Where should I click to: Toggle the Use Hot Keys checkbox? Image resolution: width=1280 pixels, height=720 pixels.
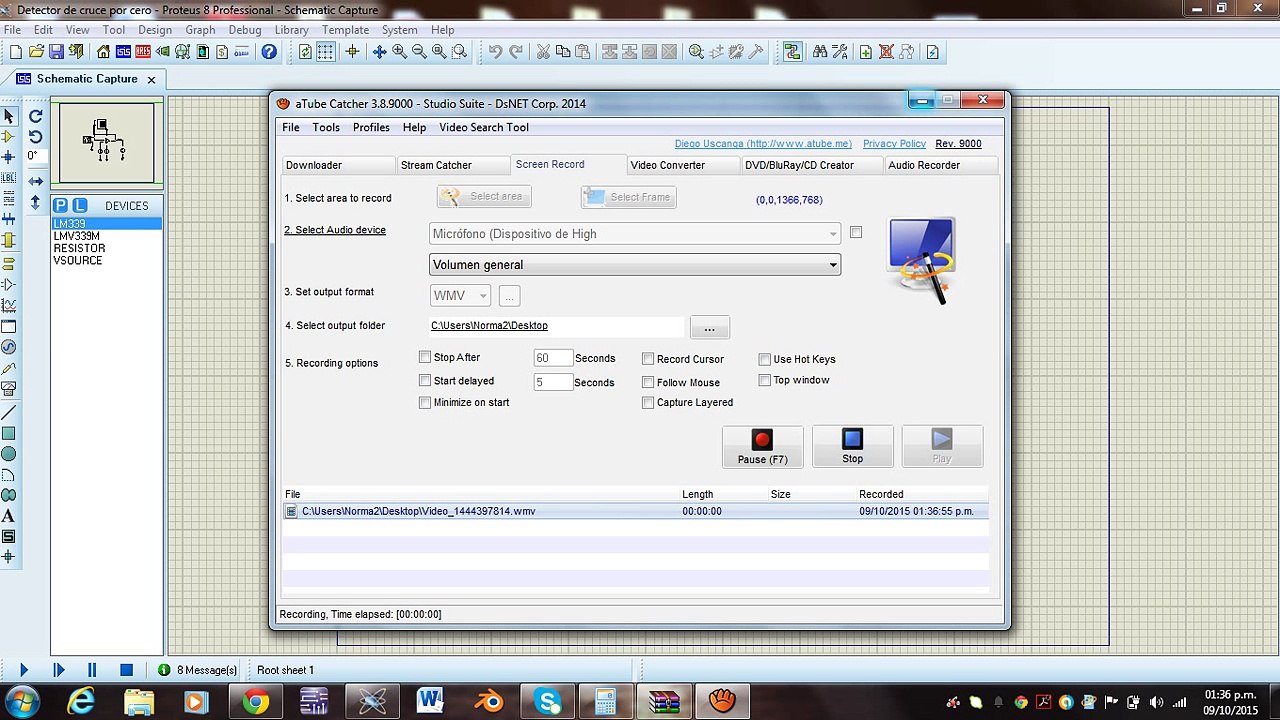pos(765,359)
